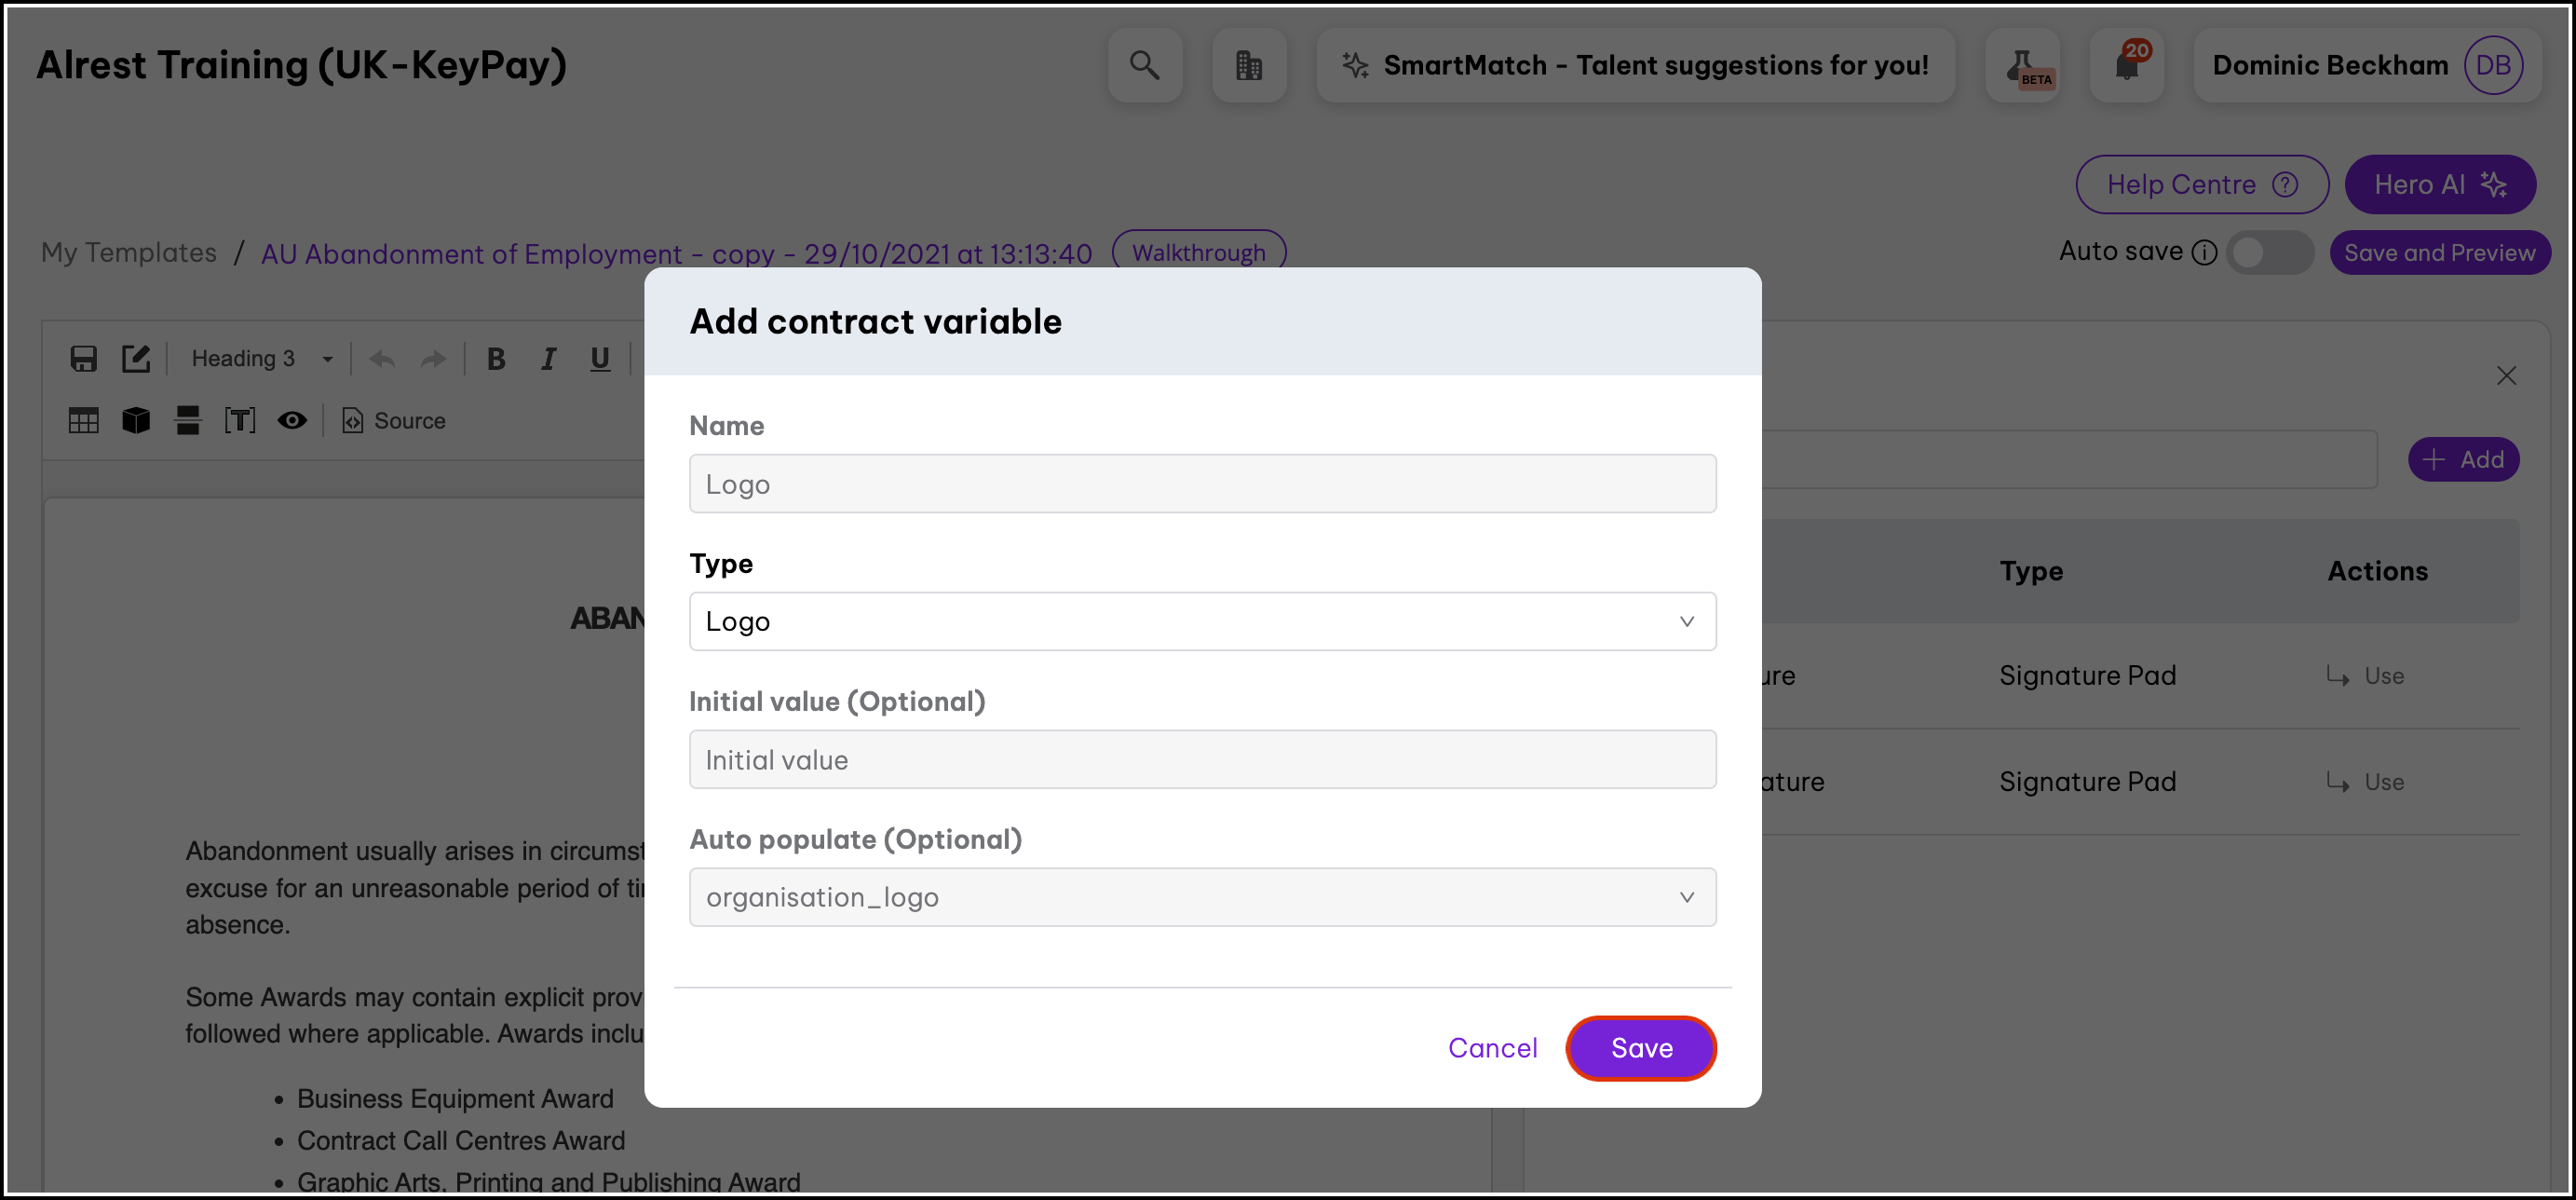Go to My Templates breadcrumb
This screenshot has width=2576, height=1200.
tap(129, 253)
